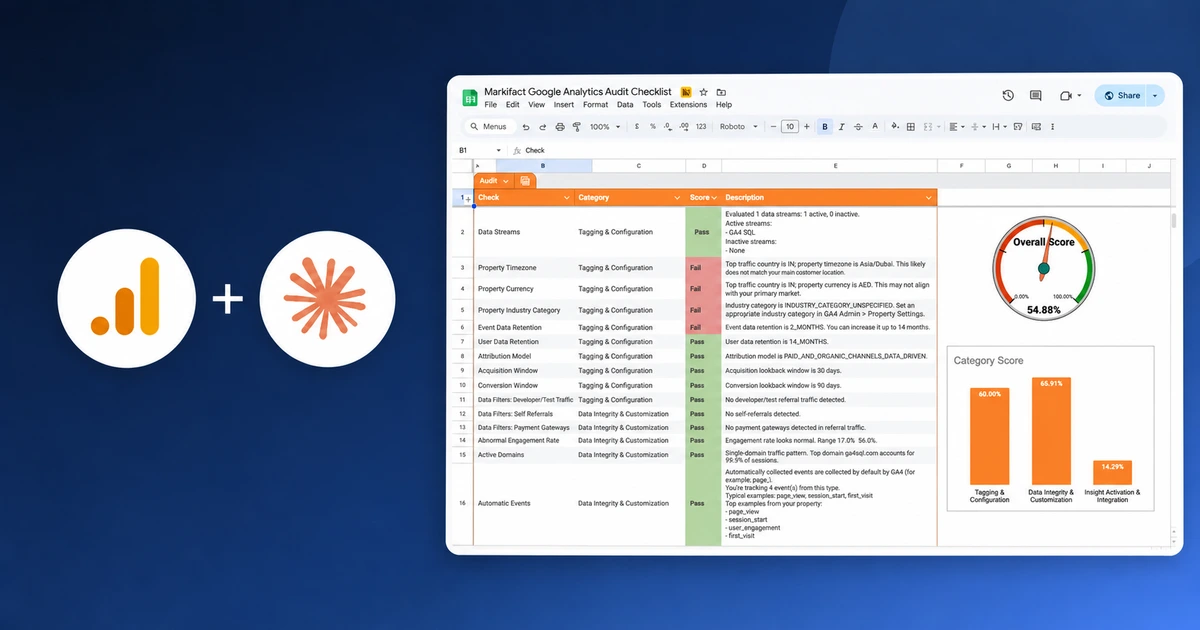Click the Fail score for Property Currency
The width and height of the screenshot is (1200, 630).
pyautogui.click(x=703, y=289)
